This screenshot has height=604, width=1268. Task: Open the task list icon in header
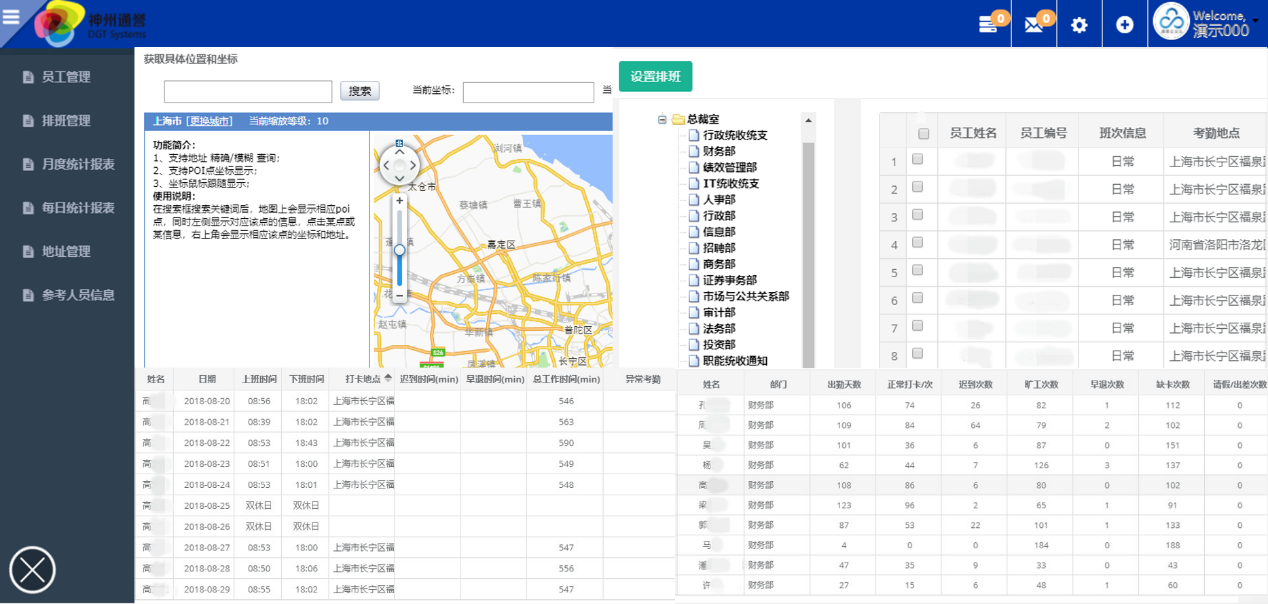click(x=988, y=25)
